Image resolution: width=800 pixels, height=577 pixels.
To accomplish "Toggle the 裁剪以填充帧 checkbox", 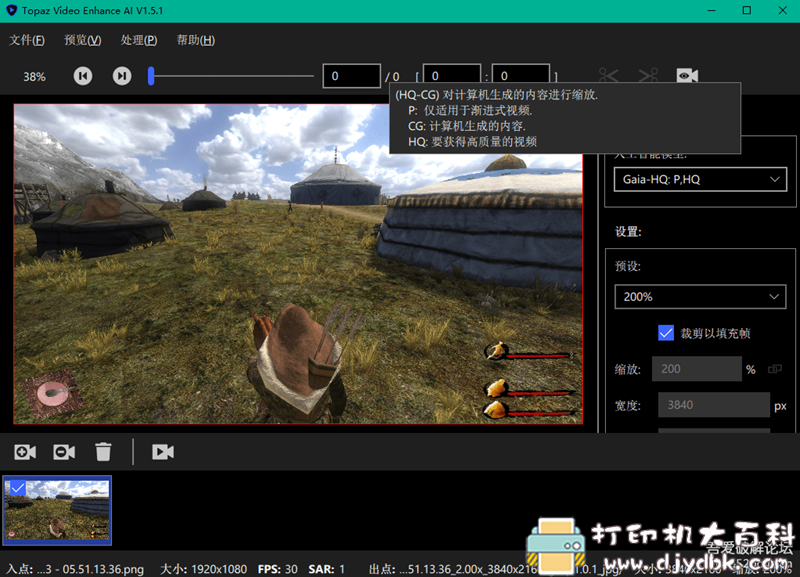I will pyautogui.click(x=666, y=333).
